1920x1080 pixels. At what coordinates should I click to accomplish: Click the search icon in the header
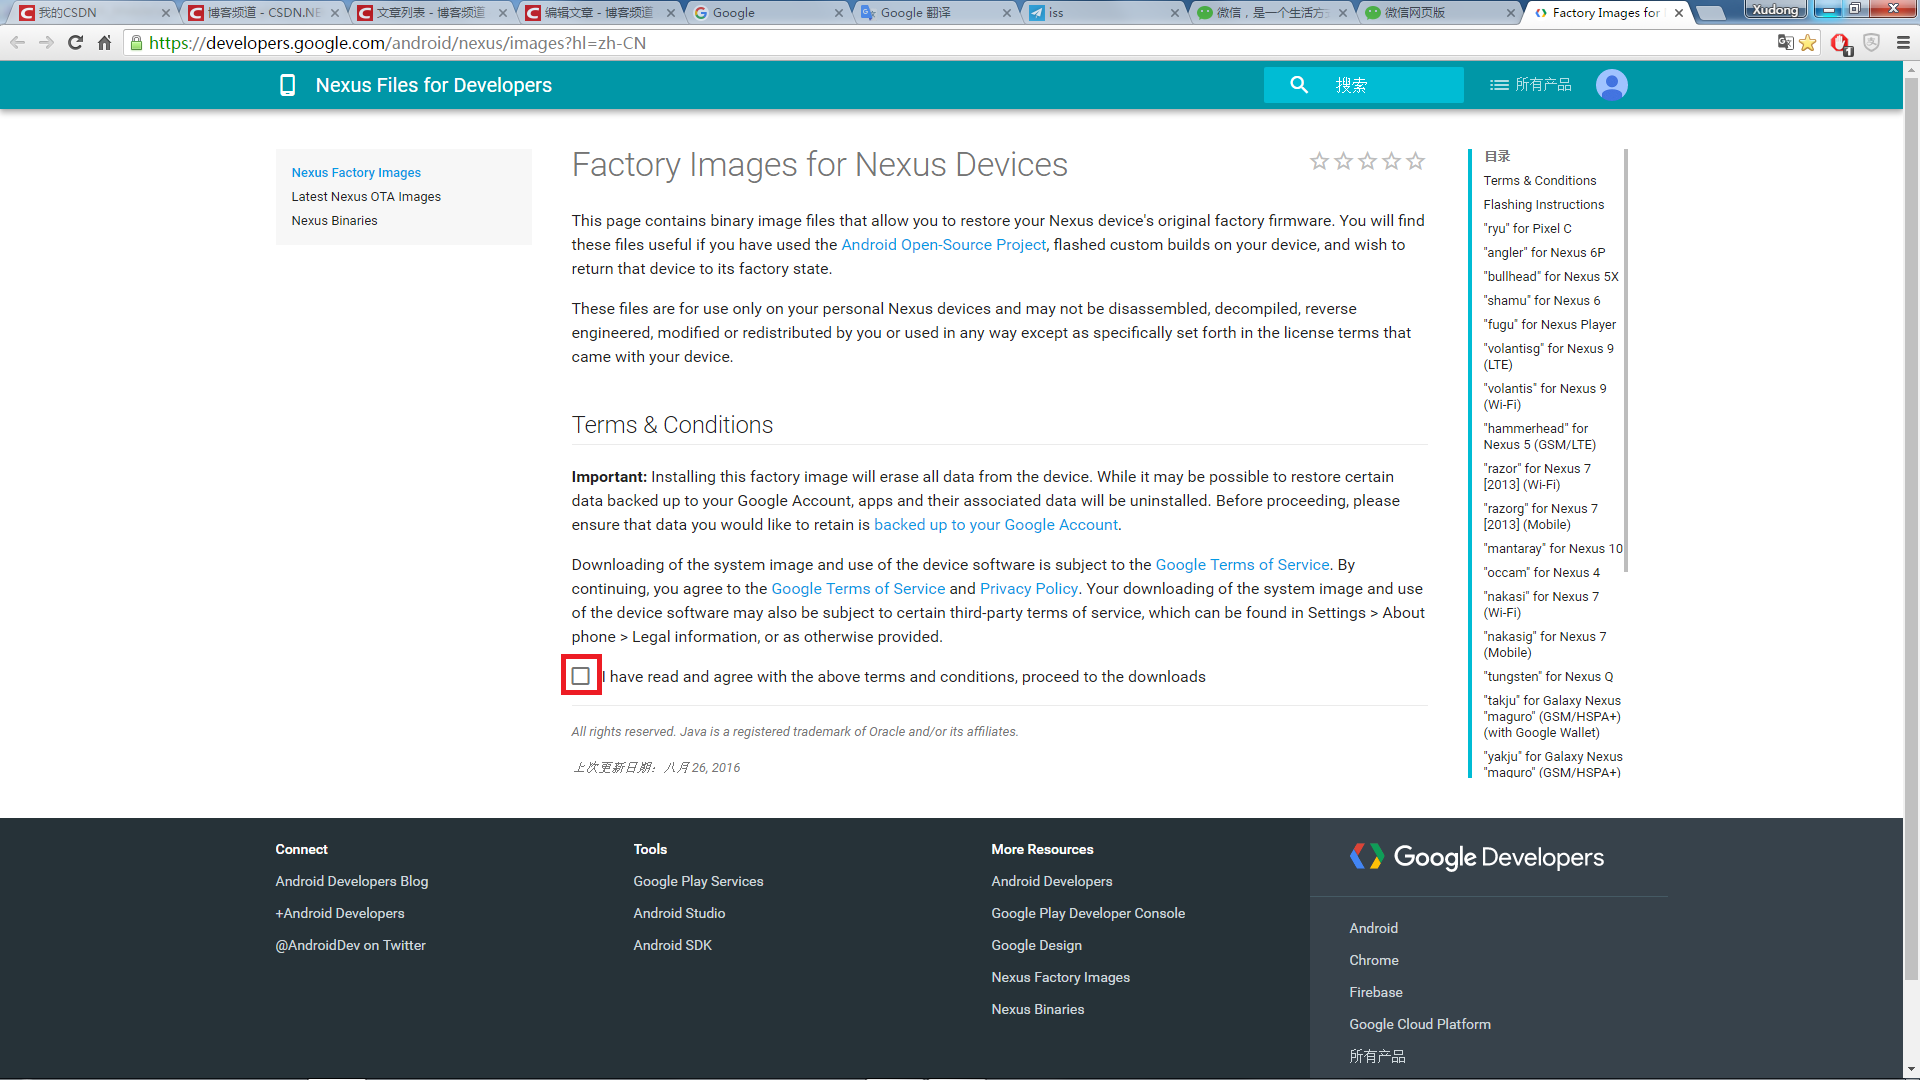click(1299, 84)
